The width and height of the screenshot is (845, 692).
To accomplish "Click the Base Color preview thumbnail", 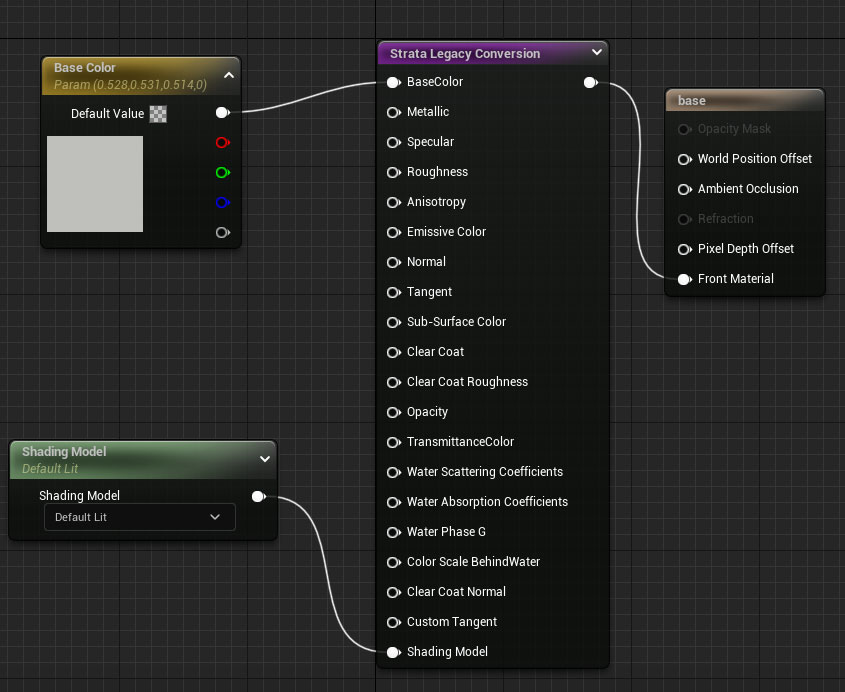I will coord(95,184).
